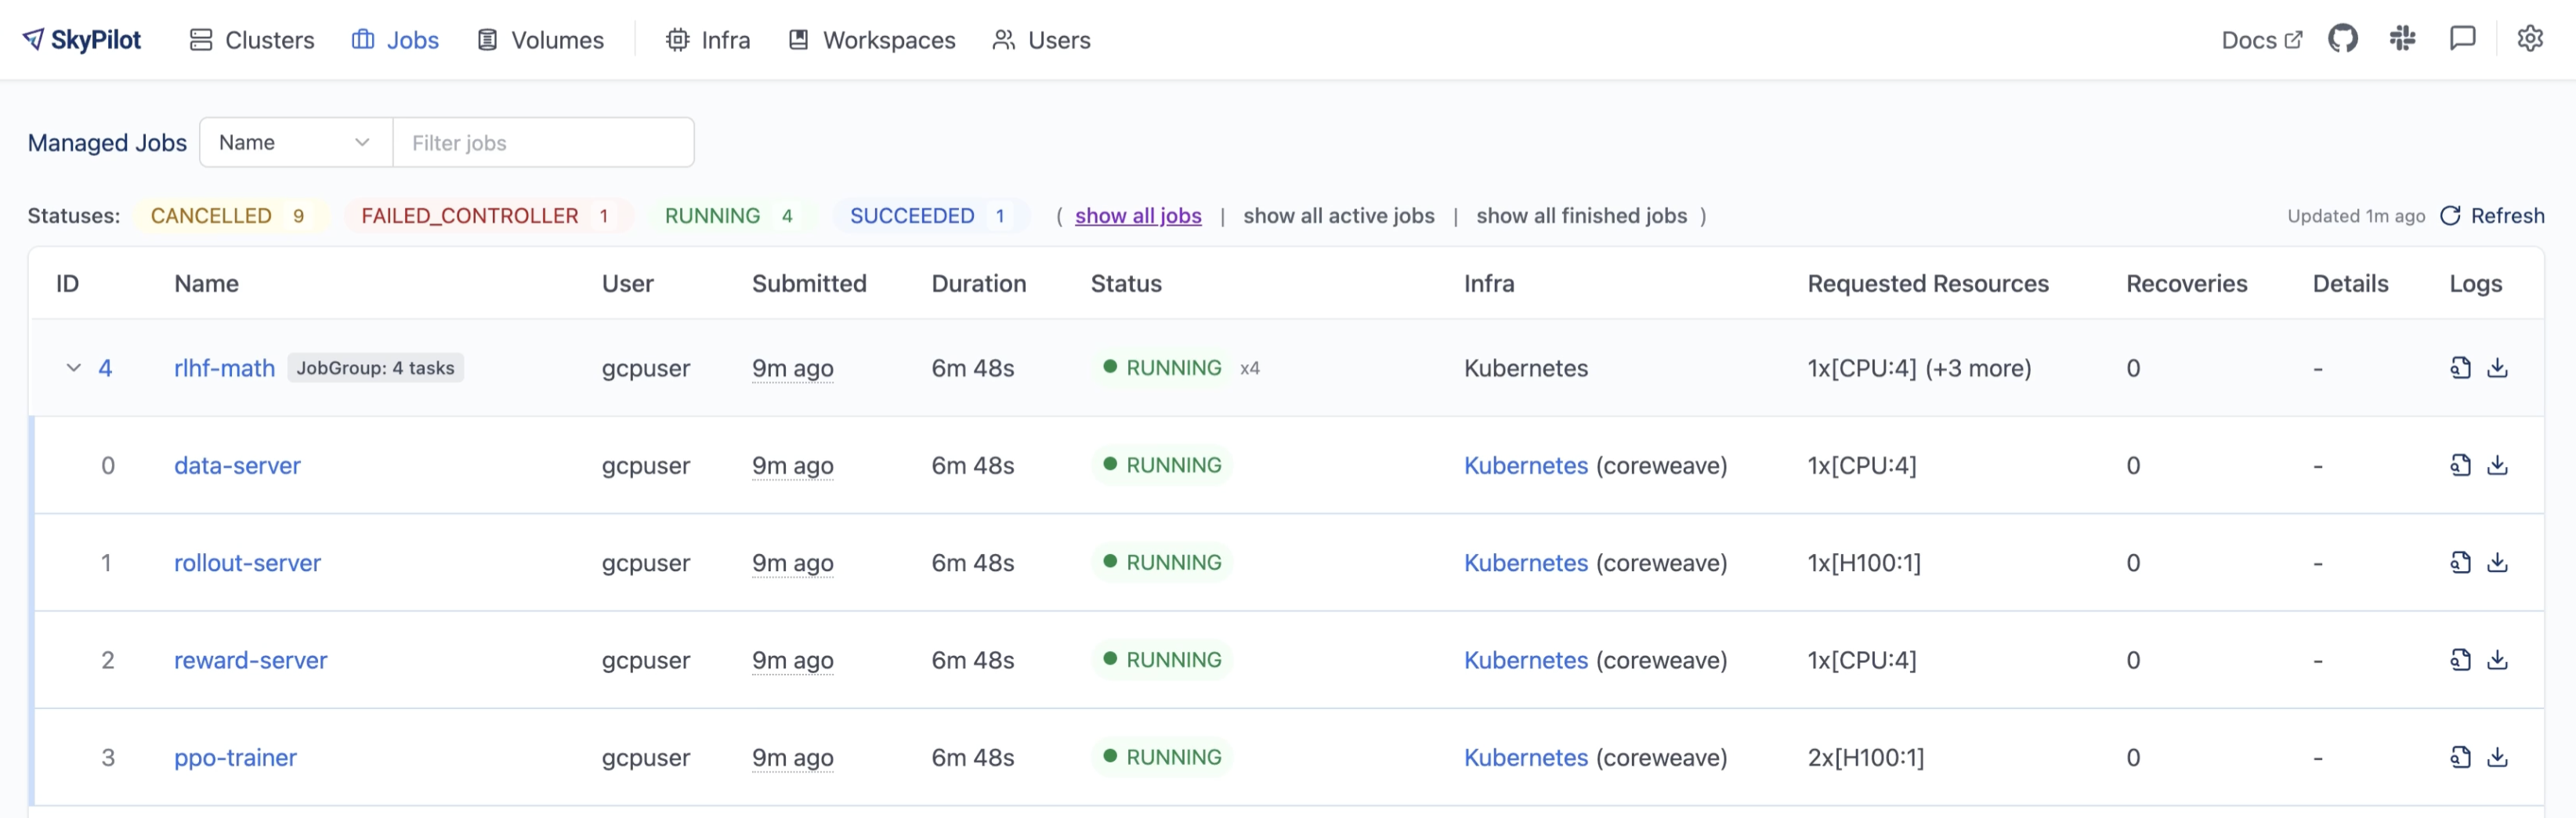This screenshot has width=2576, height=818.
Task: Download logs for the ppo-trainer task
Action: pos(2497,757)
